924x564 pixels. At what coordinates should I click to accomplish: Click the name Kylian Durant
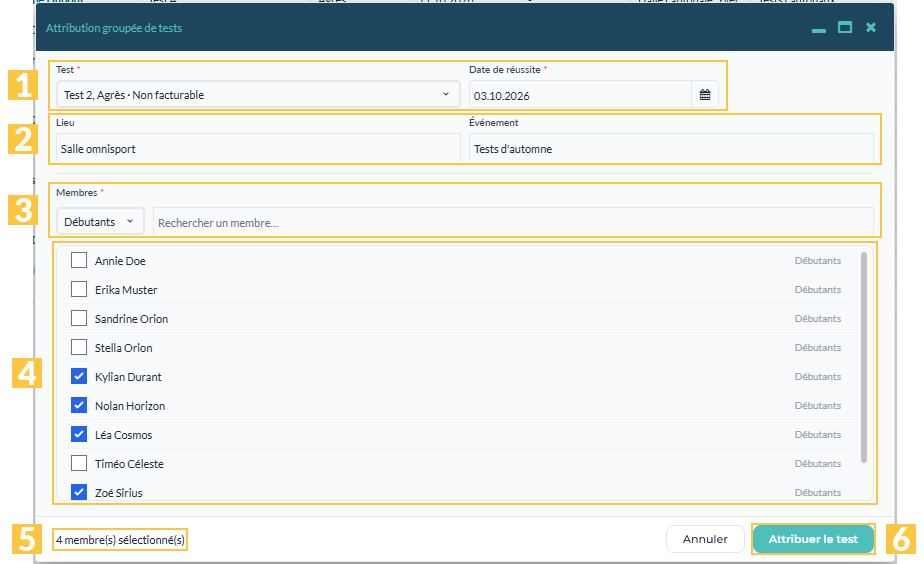[128, 377]
